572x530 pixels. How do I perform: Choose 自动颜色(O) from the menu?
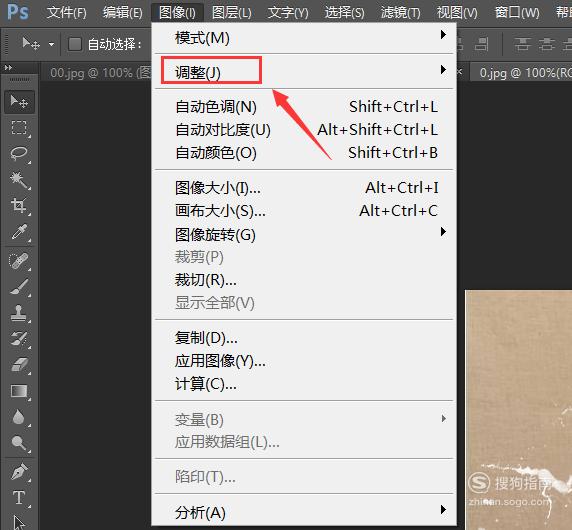point(304,153)
